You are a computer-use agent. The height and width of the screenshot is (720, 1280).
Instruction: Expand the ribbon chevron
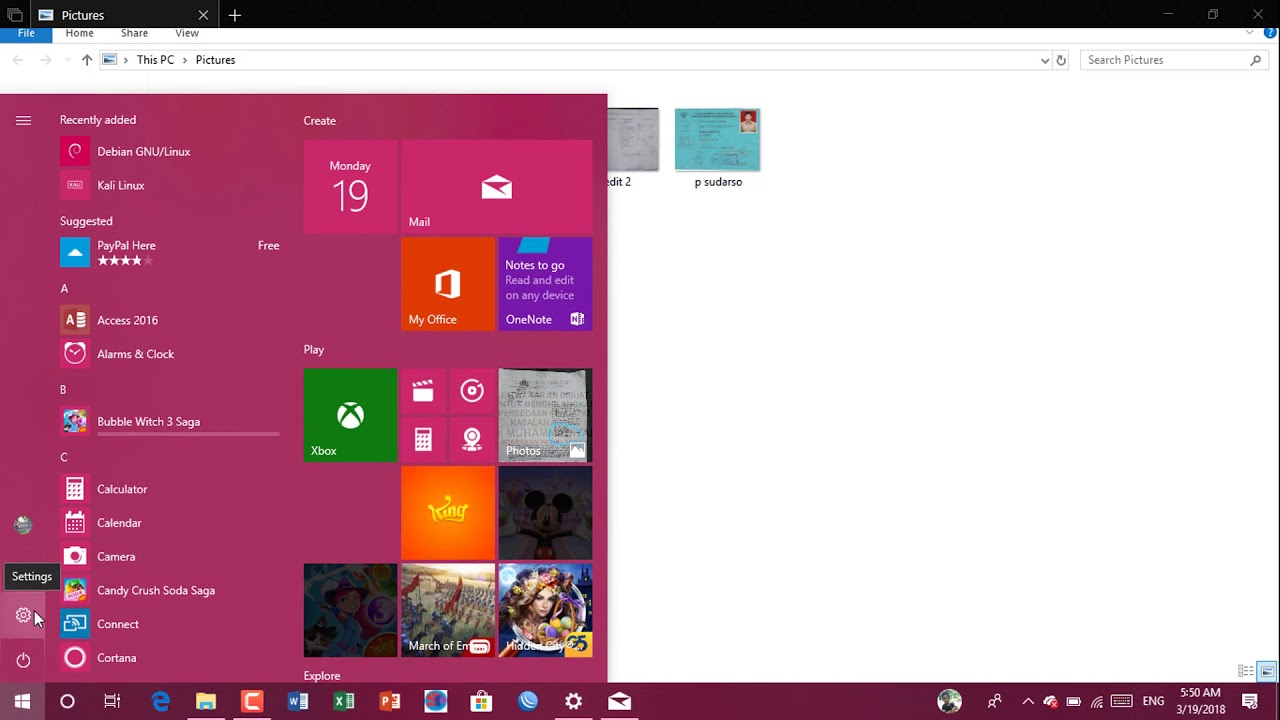coord(1250,33)
